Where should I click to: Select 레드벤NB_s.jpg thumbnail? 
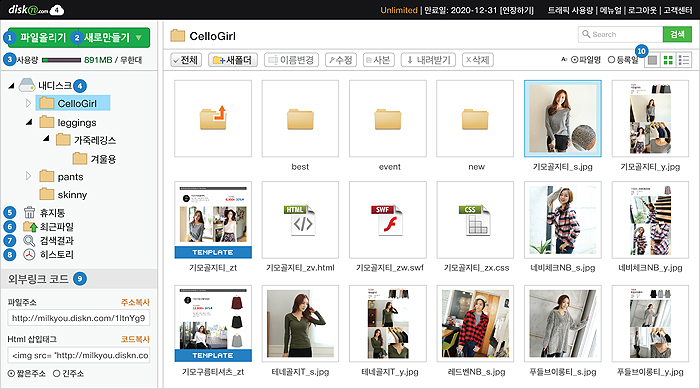(475, 324)
